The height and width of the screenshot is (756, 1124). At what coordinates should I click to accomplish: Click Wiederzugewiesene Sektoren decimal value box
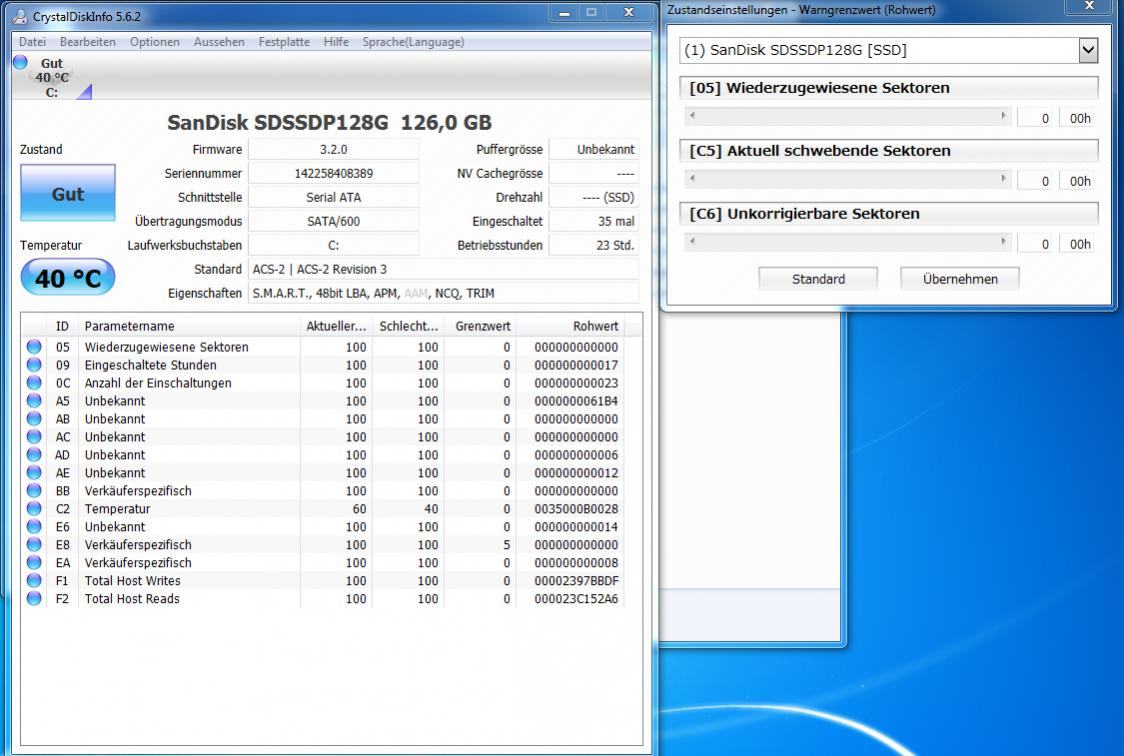click(x=1034, y=118)
